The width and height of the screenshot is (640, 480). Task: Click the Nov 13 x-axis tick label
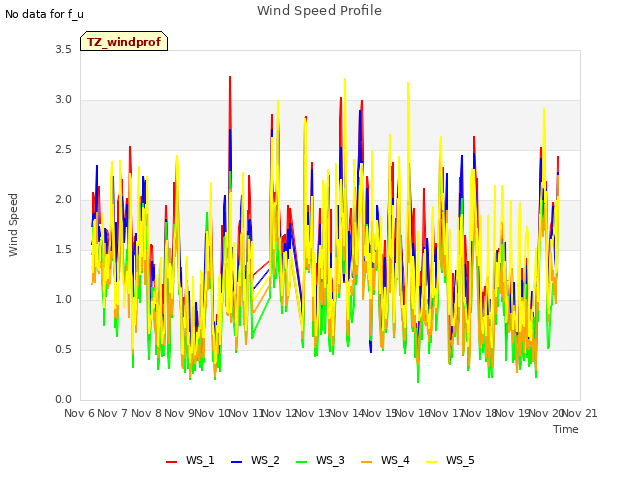point(313,413)
